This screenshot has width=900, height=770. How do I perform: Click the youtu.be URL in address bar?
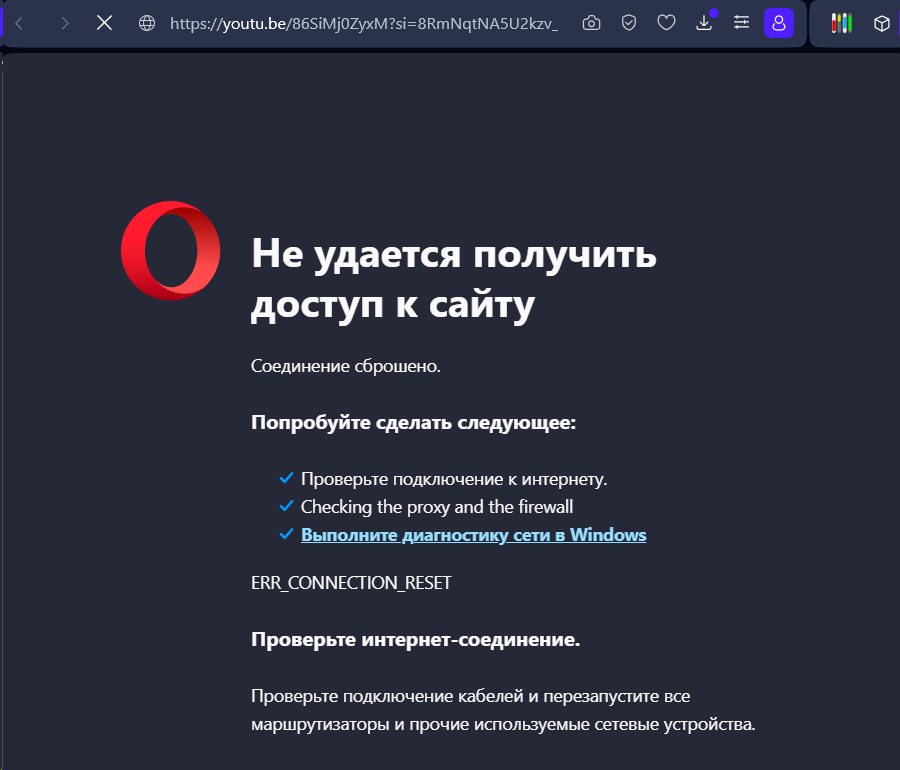coord(364,24)
